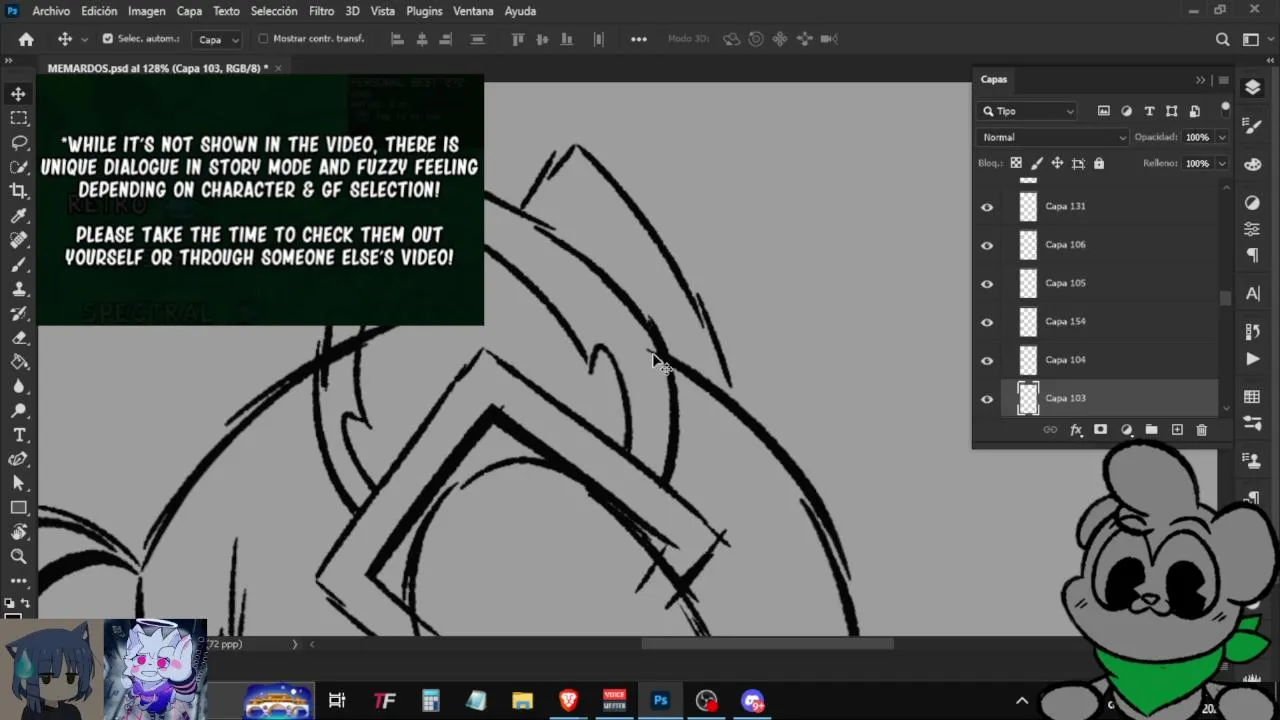
Task: Go to the Home screen icon
Action: click(26, 39)
